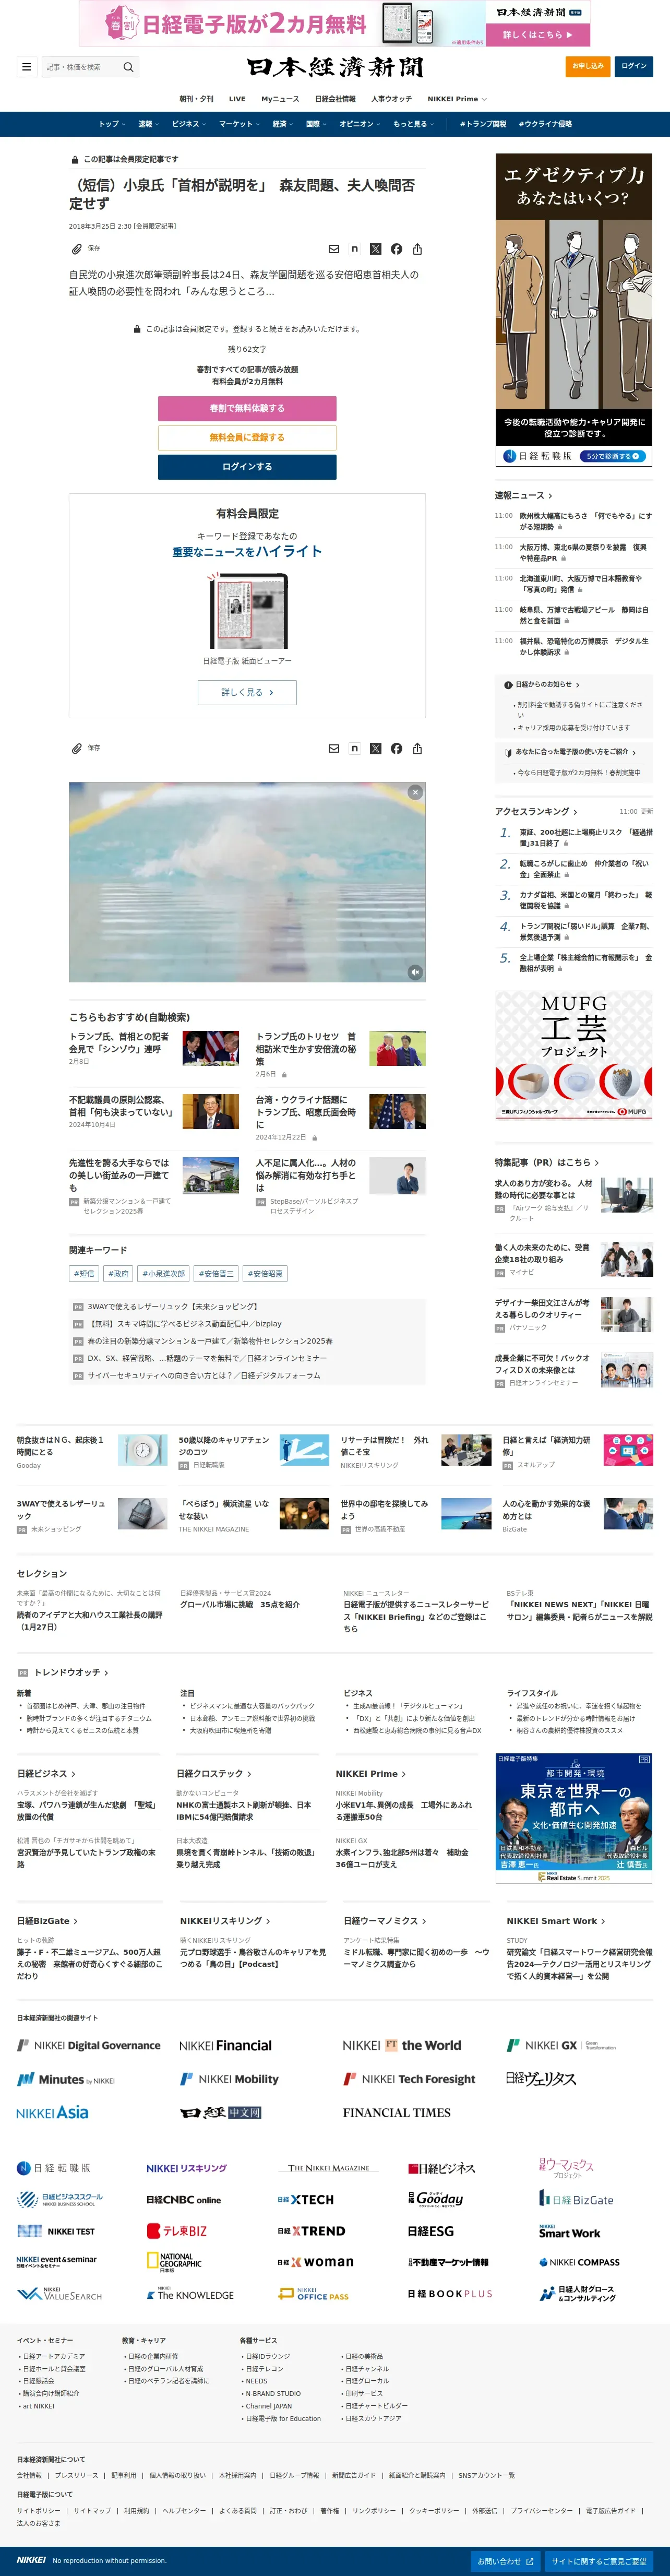Expand the オピニオン navigation dropdown

point(360,124)
